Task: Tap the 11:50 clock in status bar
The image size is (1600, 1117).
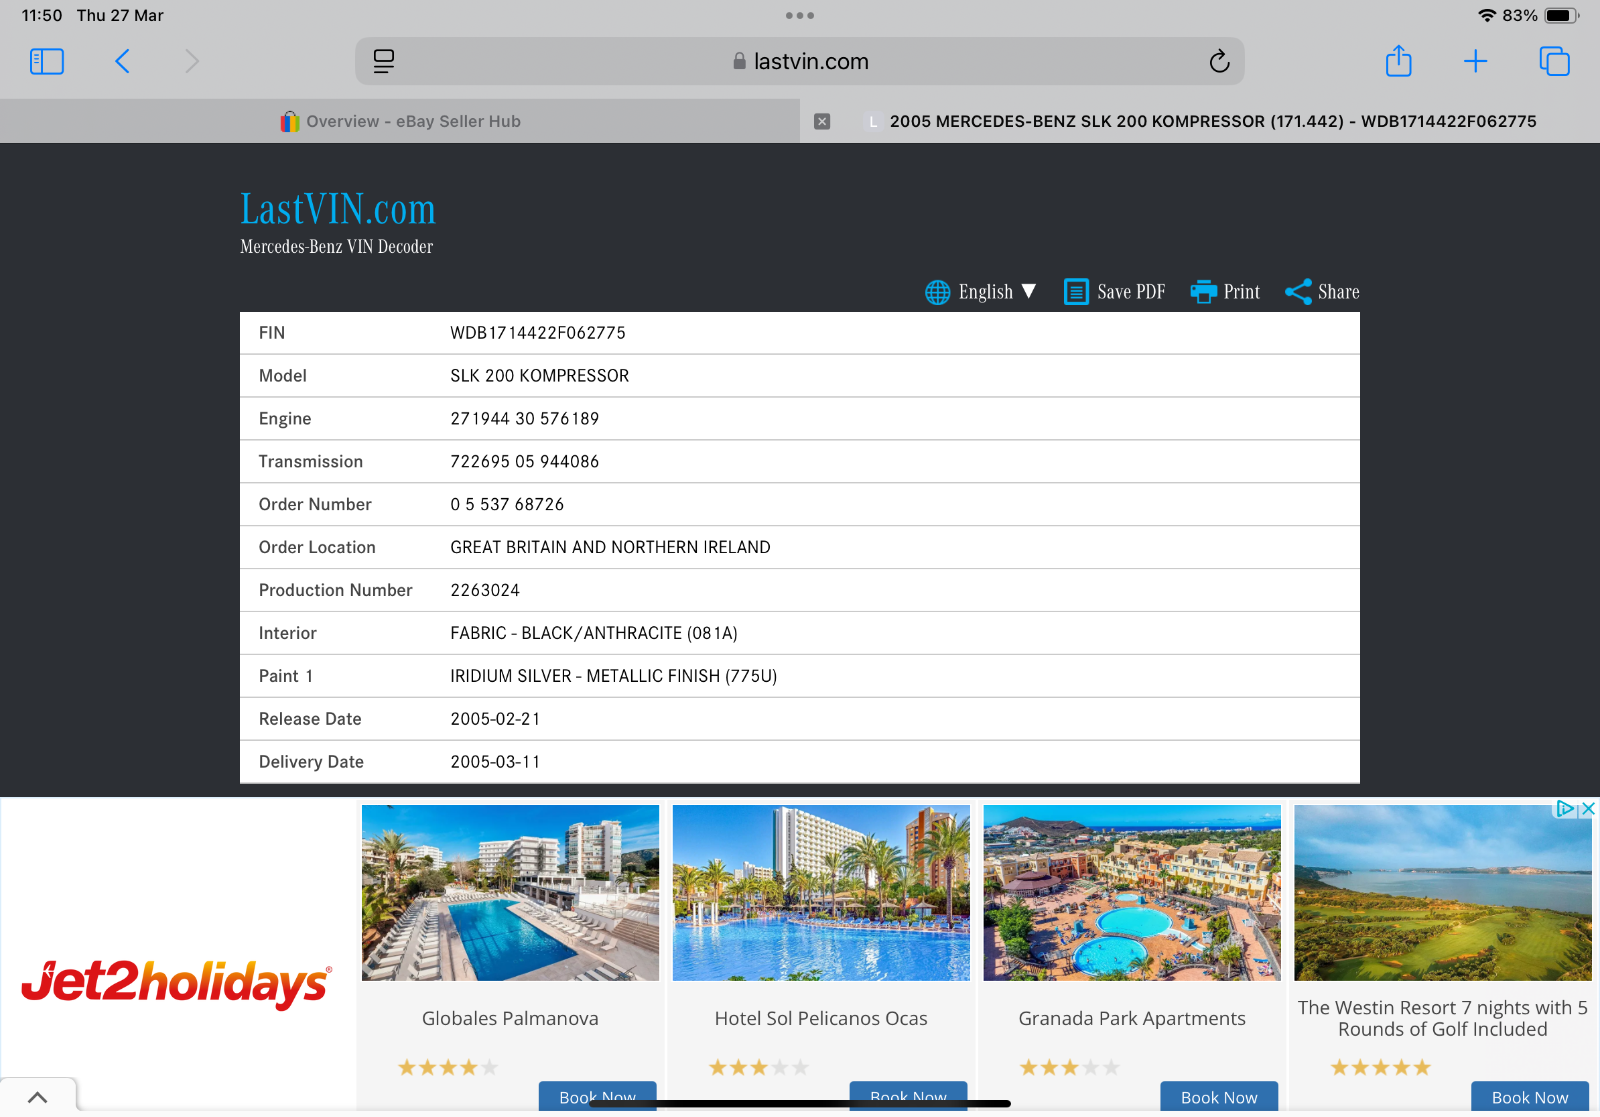Action: (42, 16)
